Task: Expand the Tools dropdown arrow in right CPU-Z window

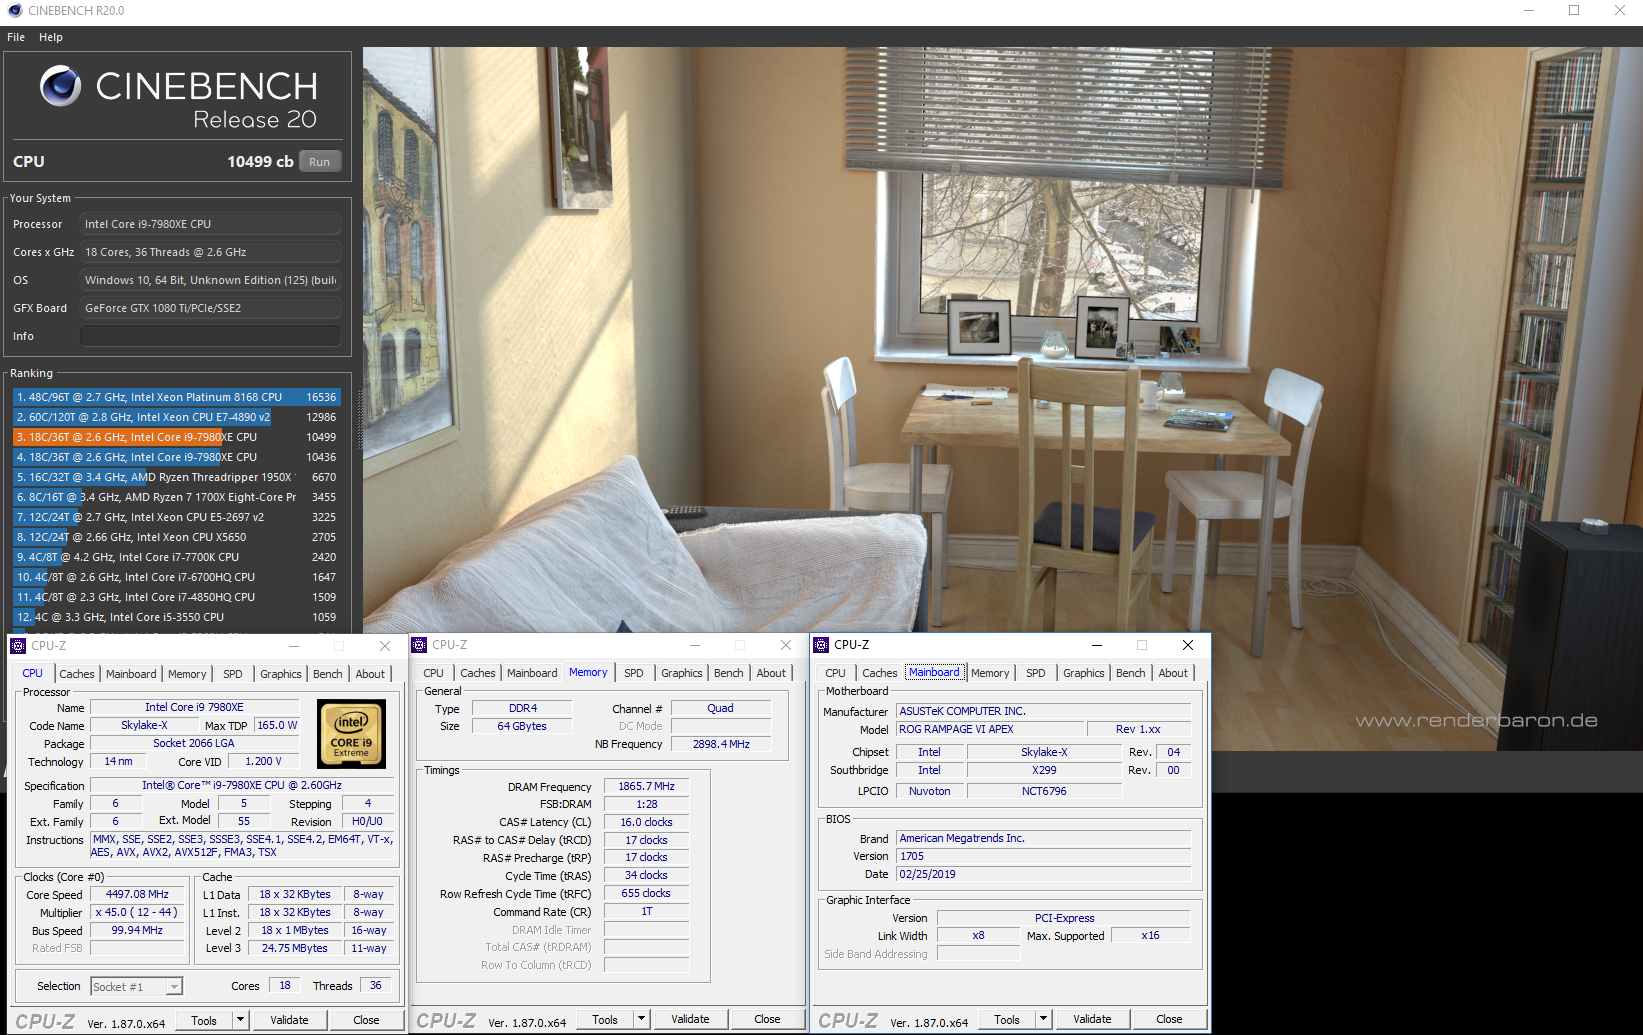Action: (x=1043, y=1019)
